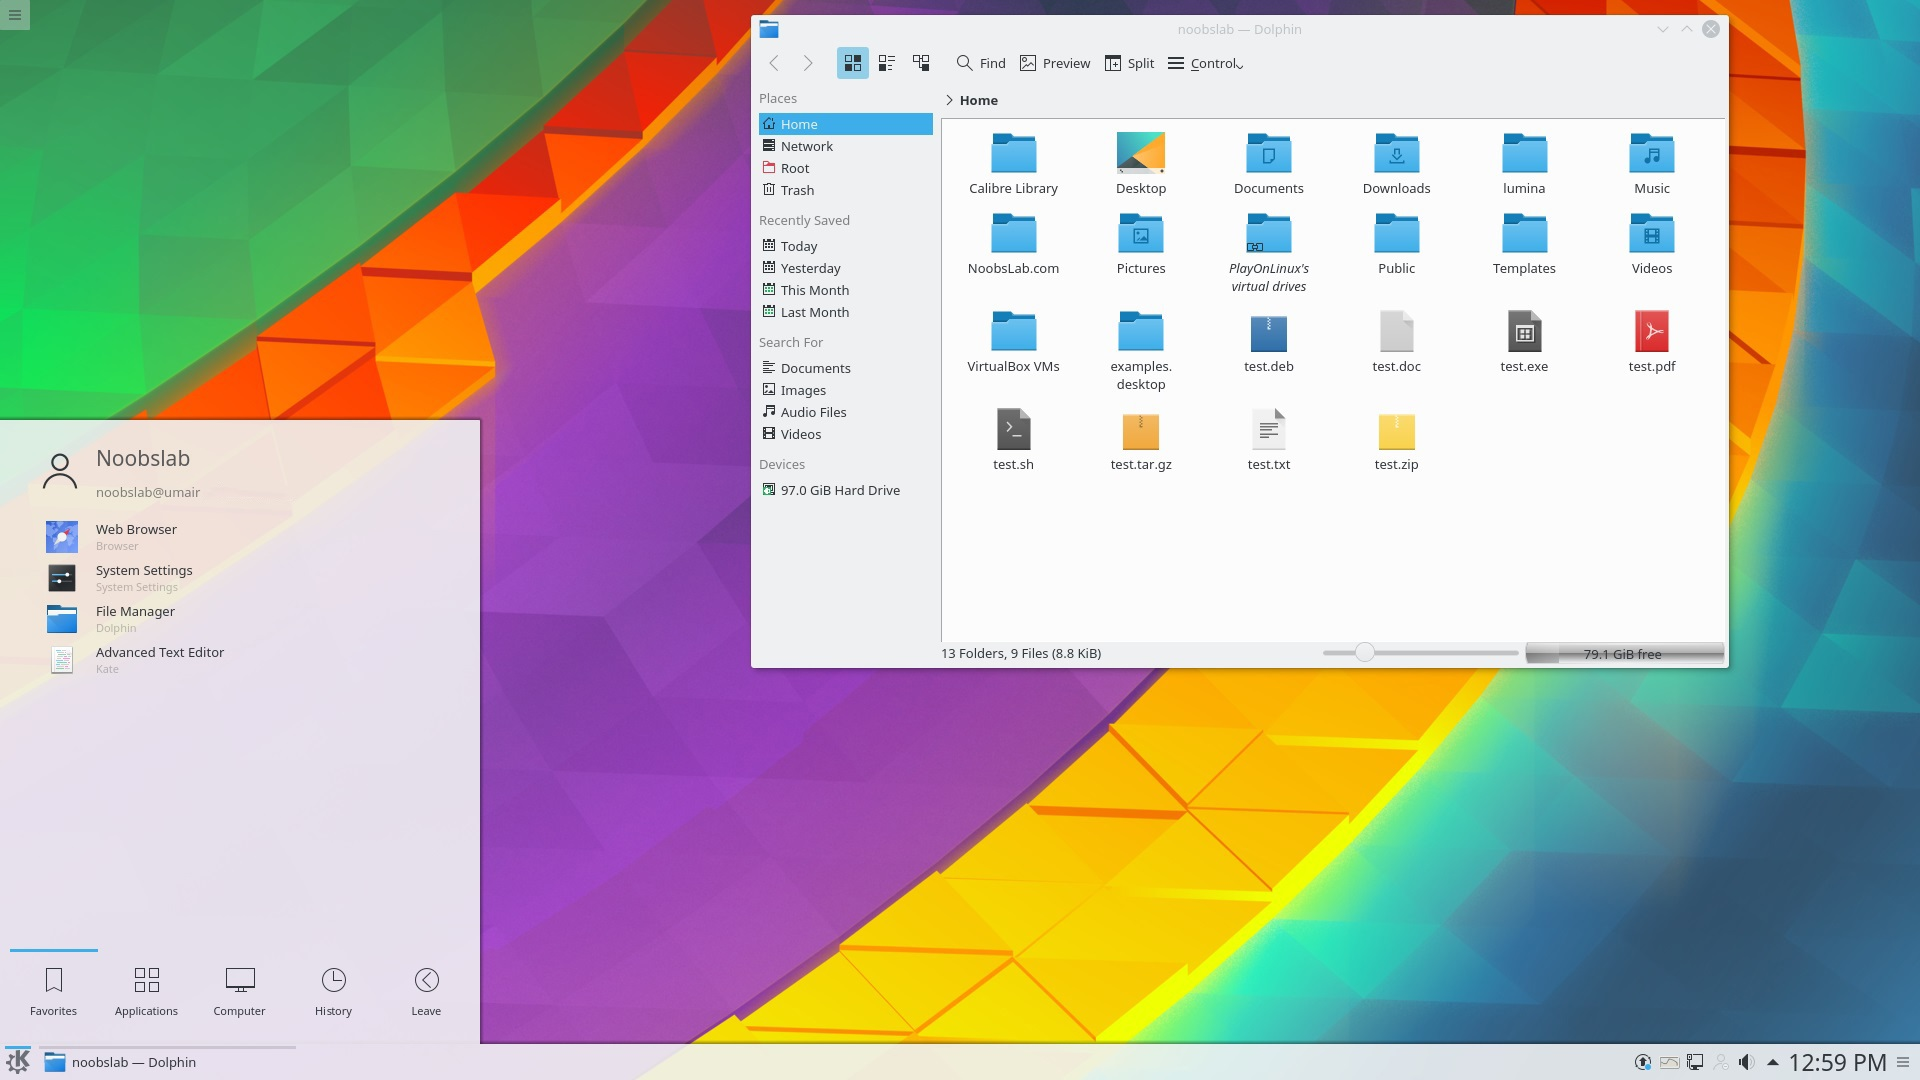Screen dimensions: 1920x1080
Task: Open the Control menu dropdown
Action: [1206, 63]
